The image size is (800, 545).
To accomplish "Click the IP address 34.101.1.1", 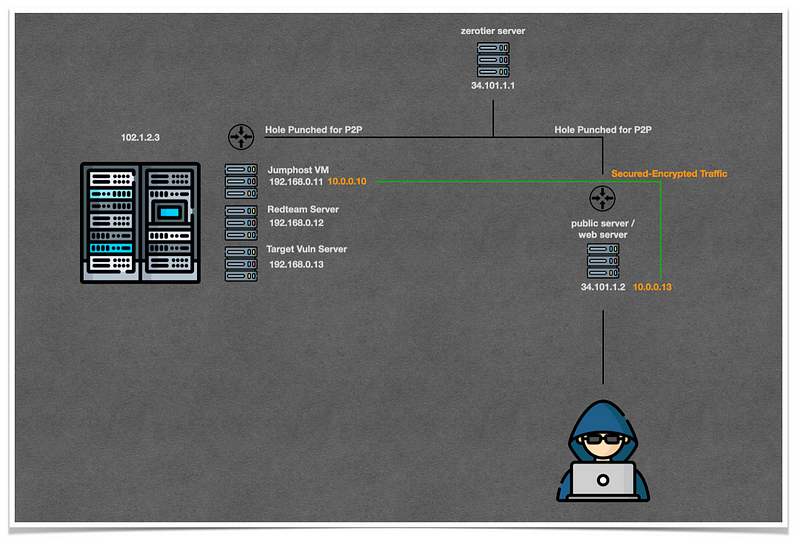I will click(493, 86).
